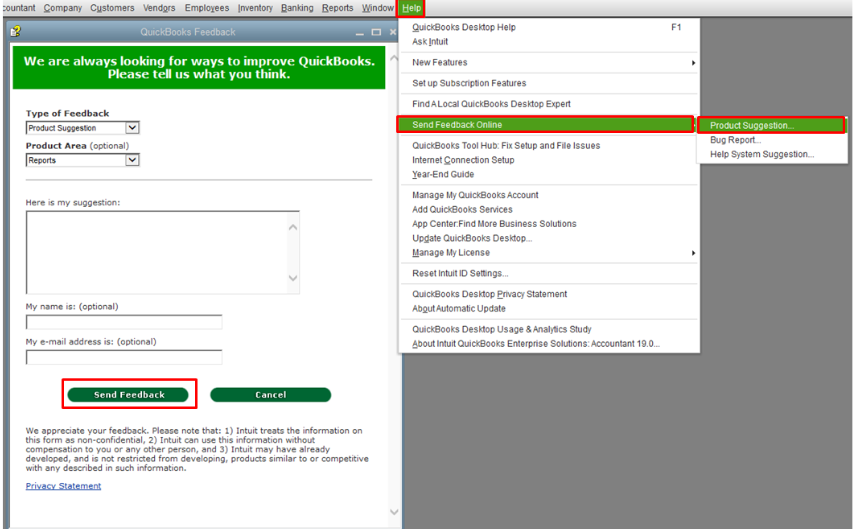Open the Type of Feedback dropdown
Viewport: 853px width, 529px height.
pyautogui.click(x=132, y=128)
